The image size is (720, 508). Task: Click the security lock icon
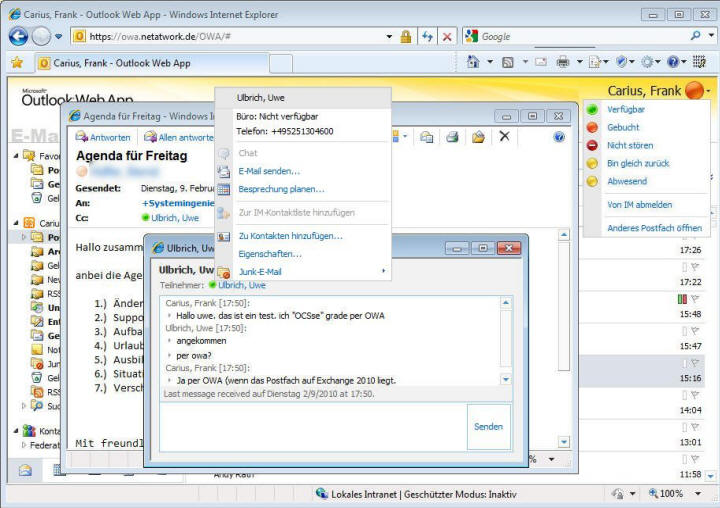tap(405, 36)
